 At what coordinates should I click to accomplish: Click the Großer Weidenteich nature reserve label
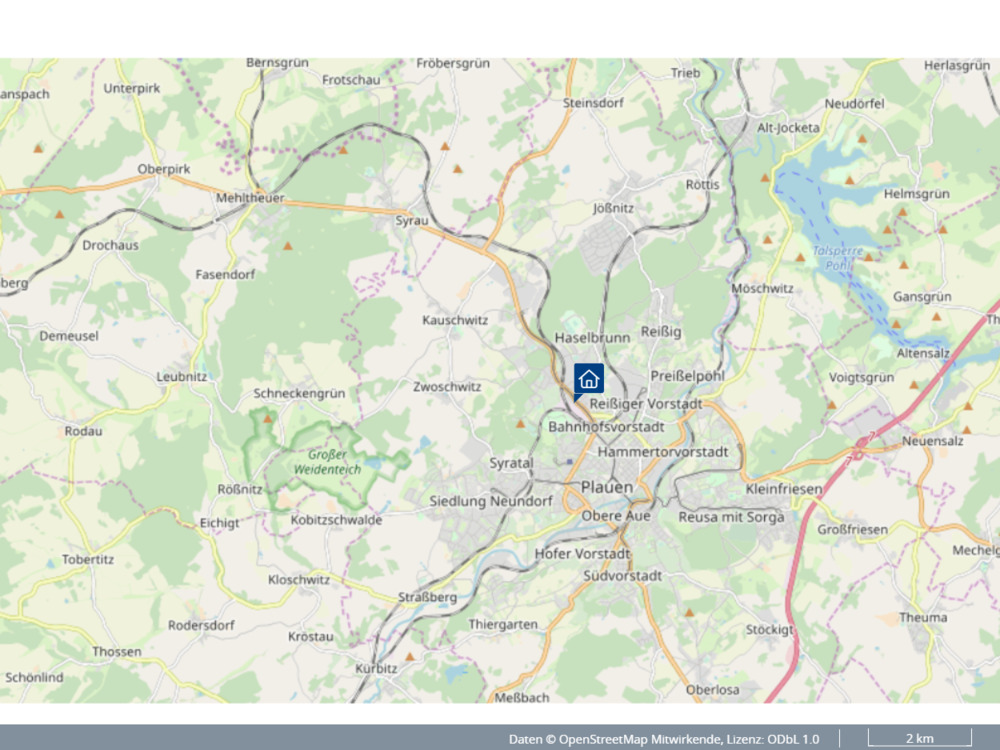pos(327,462)
